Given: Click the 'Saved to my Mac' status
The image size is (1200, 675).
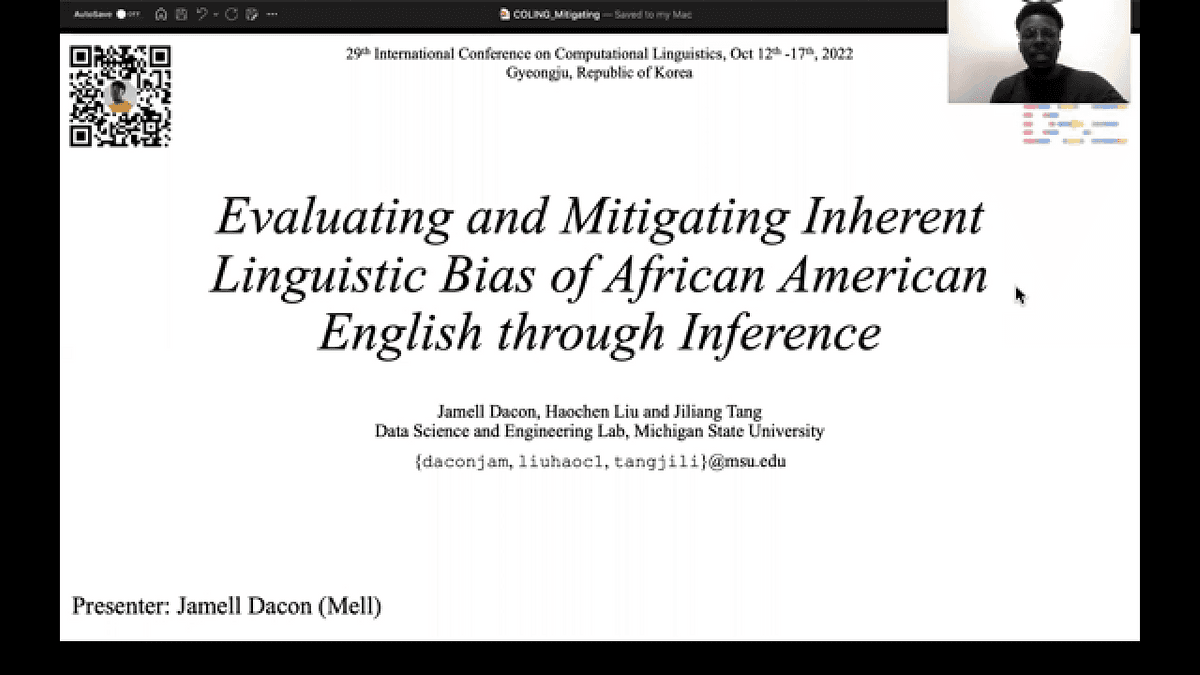Looking at the screenshot, I should click(650, 15).
